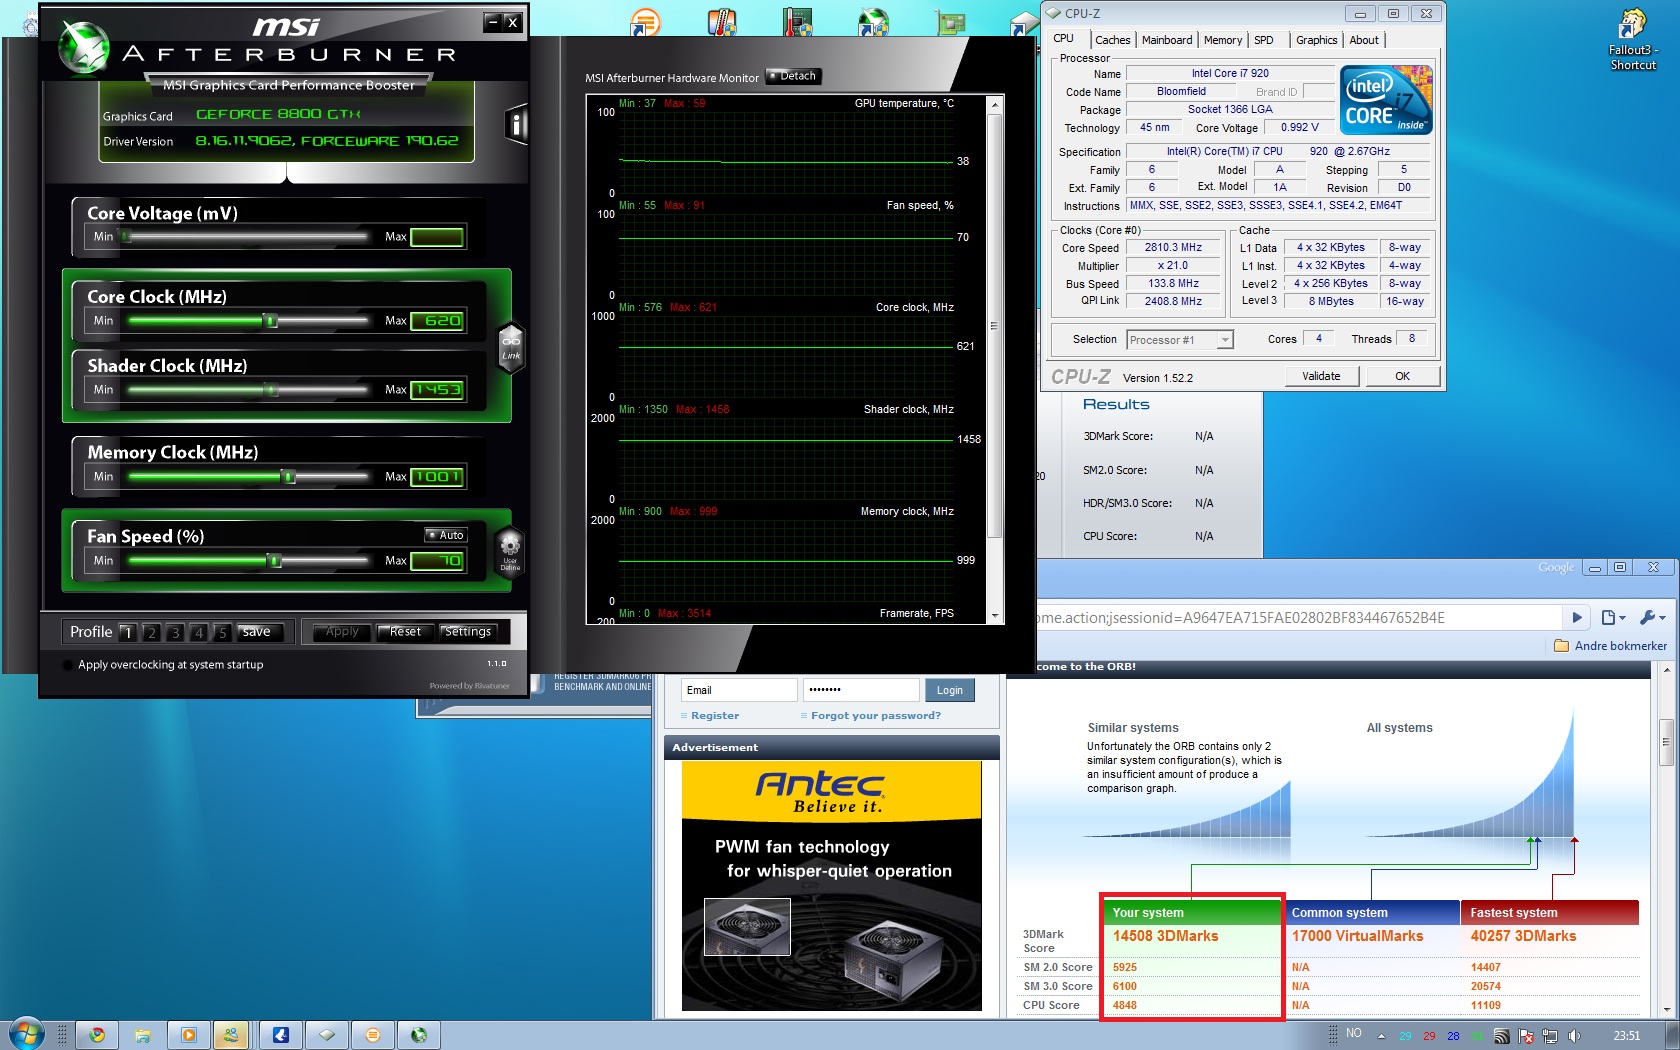Toggle the core and shader clock Link button
The width and height of the screenshot is (1680, 1050).
(511, 347)
